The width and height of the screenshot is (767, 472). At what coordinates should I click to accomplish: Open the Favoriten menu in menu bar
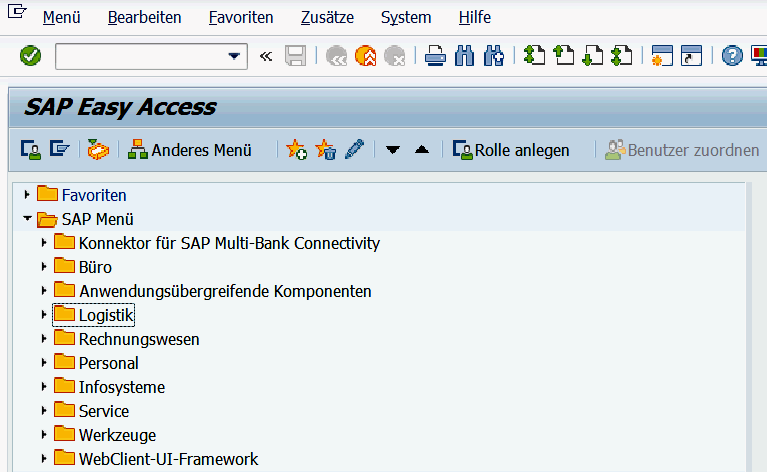click(x=241, y=18)
